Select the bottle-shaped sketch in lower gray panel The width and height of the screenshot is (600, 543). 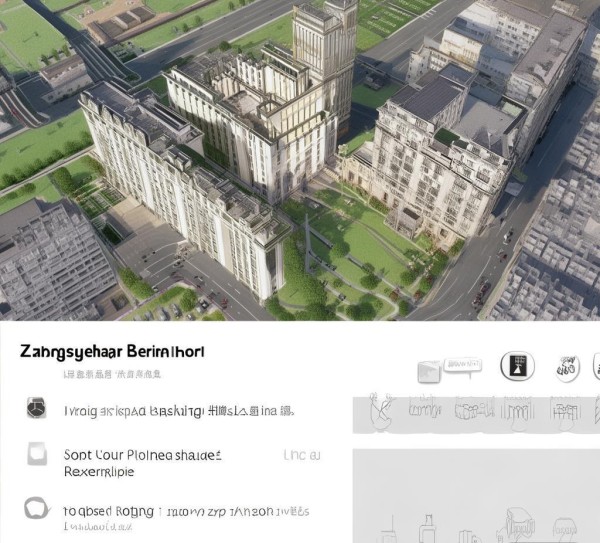(x=427, y=528)
